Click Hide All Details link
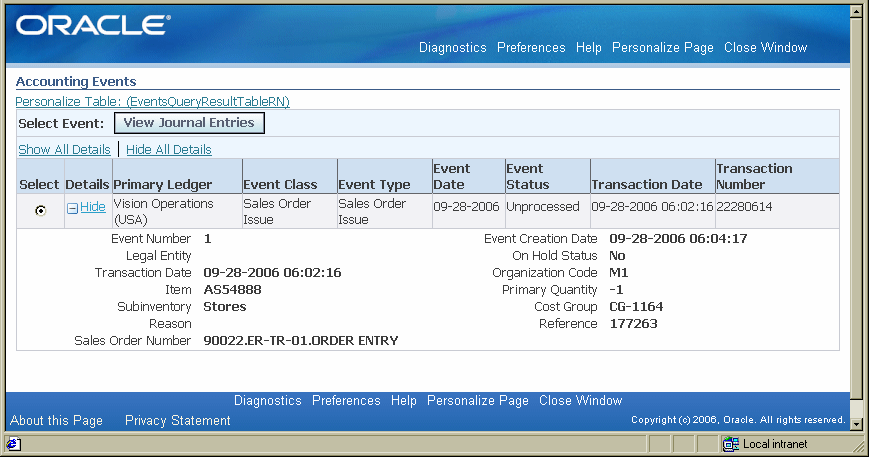This screenshot has width=869, height=457. pyautogui.click(x=169, y=150)
